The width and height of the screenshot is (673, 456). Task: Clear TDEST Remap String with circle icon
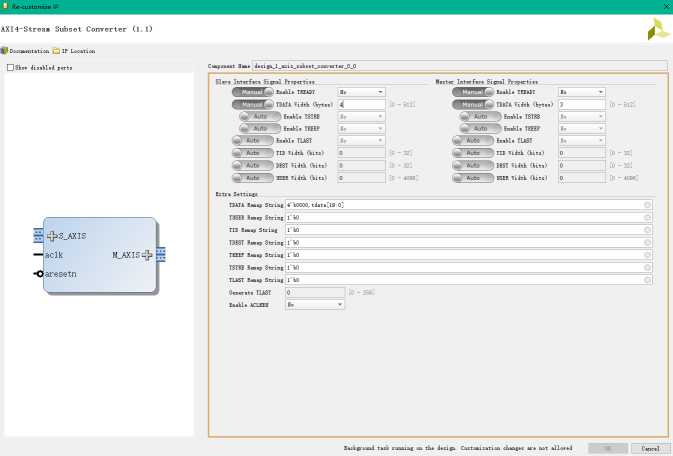pyautogui.click(x=647, y=243)
